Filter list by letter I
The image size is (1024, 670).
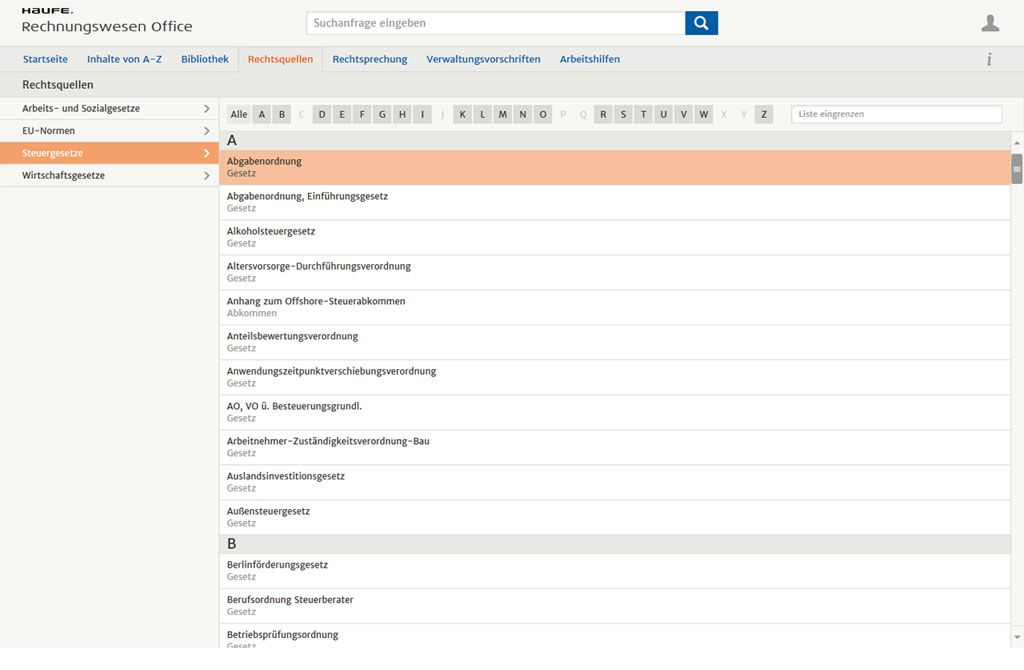pyautogui.click(x=423, y=114)
